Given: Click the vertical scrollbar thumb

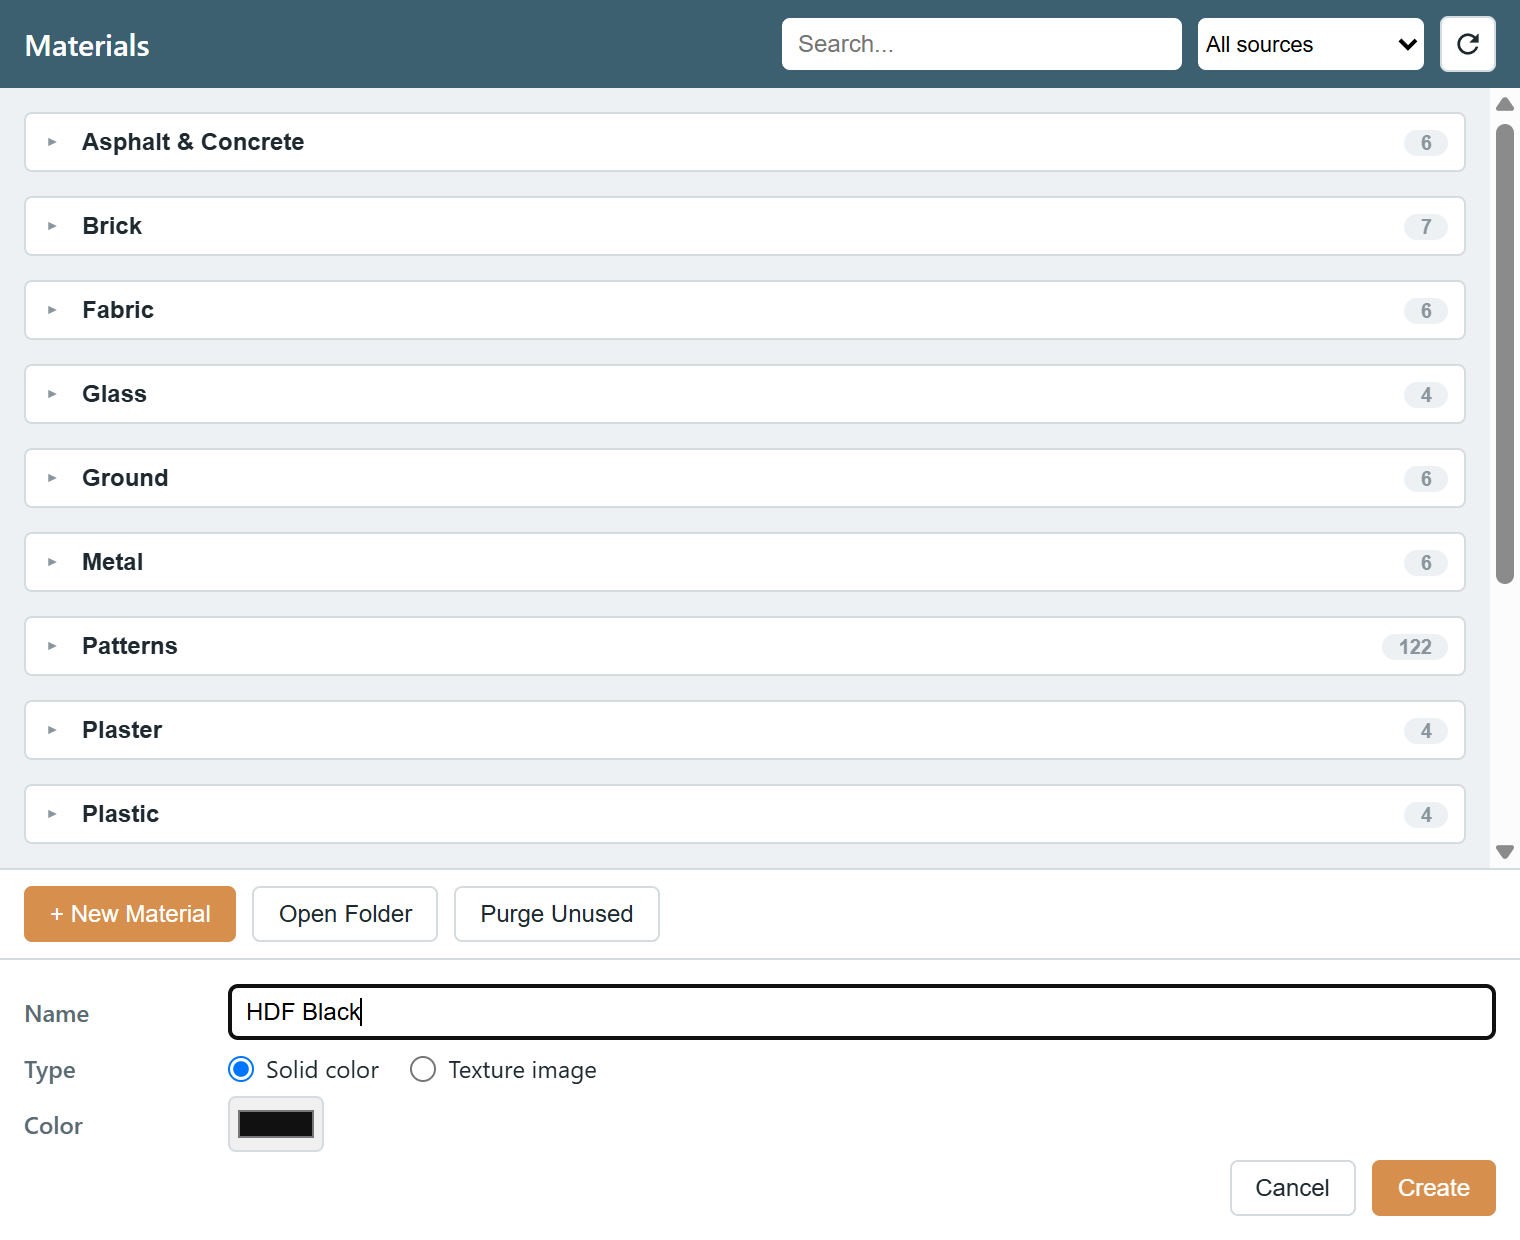Looking at the screenshot, I should click(x=1505, y=353).
